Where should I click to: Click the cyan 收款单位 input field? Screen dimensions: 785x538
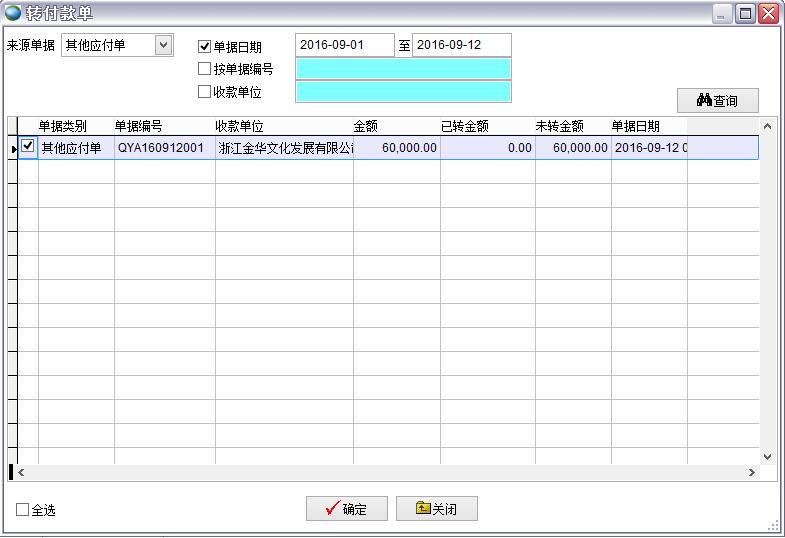[403, 92]
